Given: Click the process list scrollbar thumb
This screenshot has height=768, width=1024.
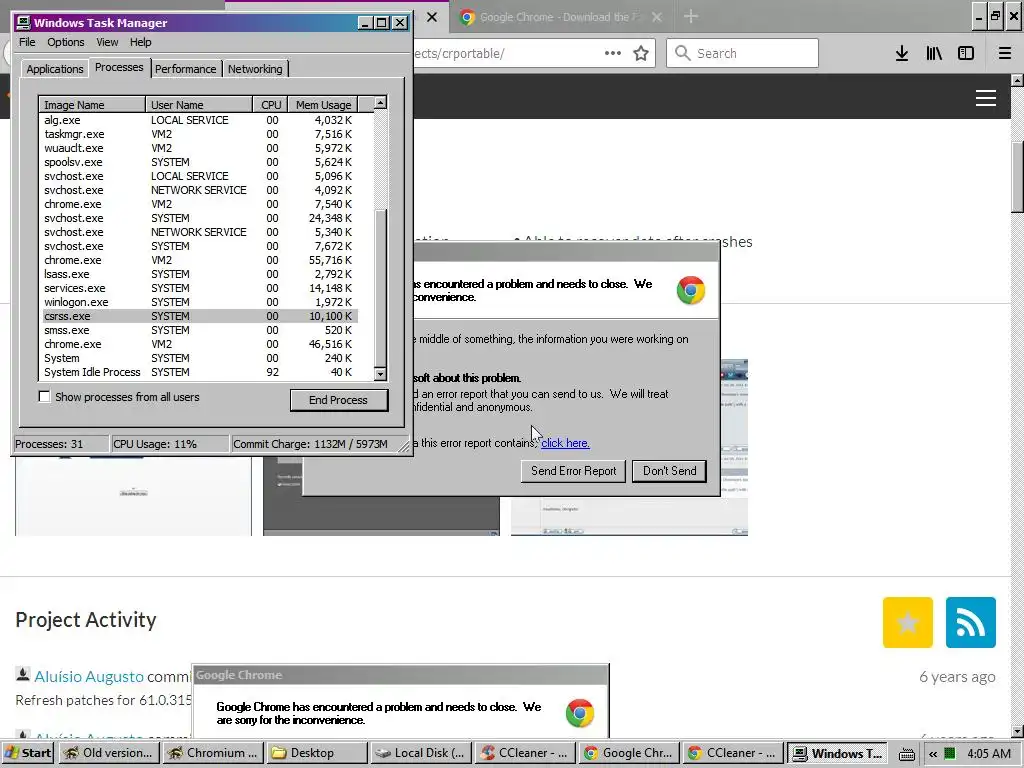Looking at the screenshot, I should (380, 287).
